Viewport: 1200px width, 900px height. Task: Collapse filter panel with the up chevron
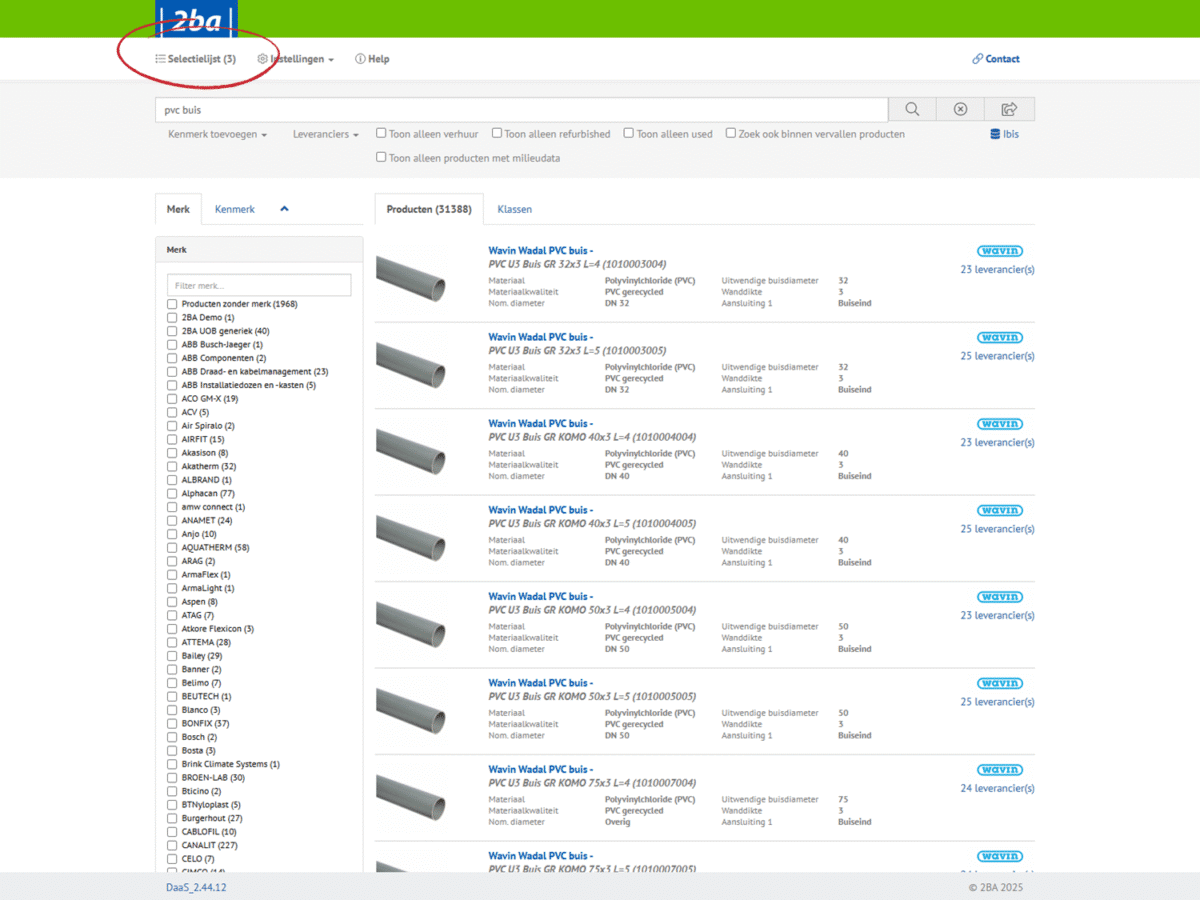click(x=284, y=209)
